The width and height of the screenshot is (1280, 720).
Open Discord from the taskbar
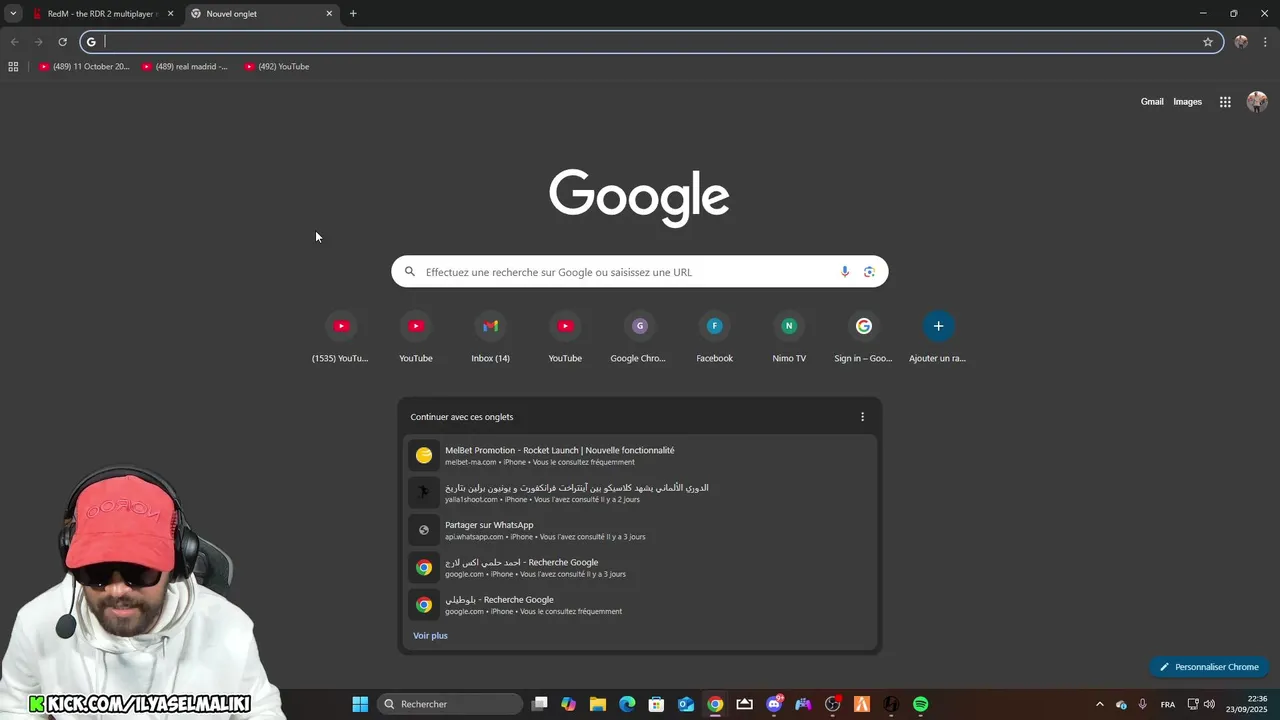tap(774, 704)
